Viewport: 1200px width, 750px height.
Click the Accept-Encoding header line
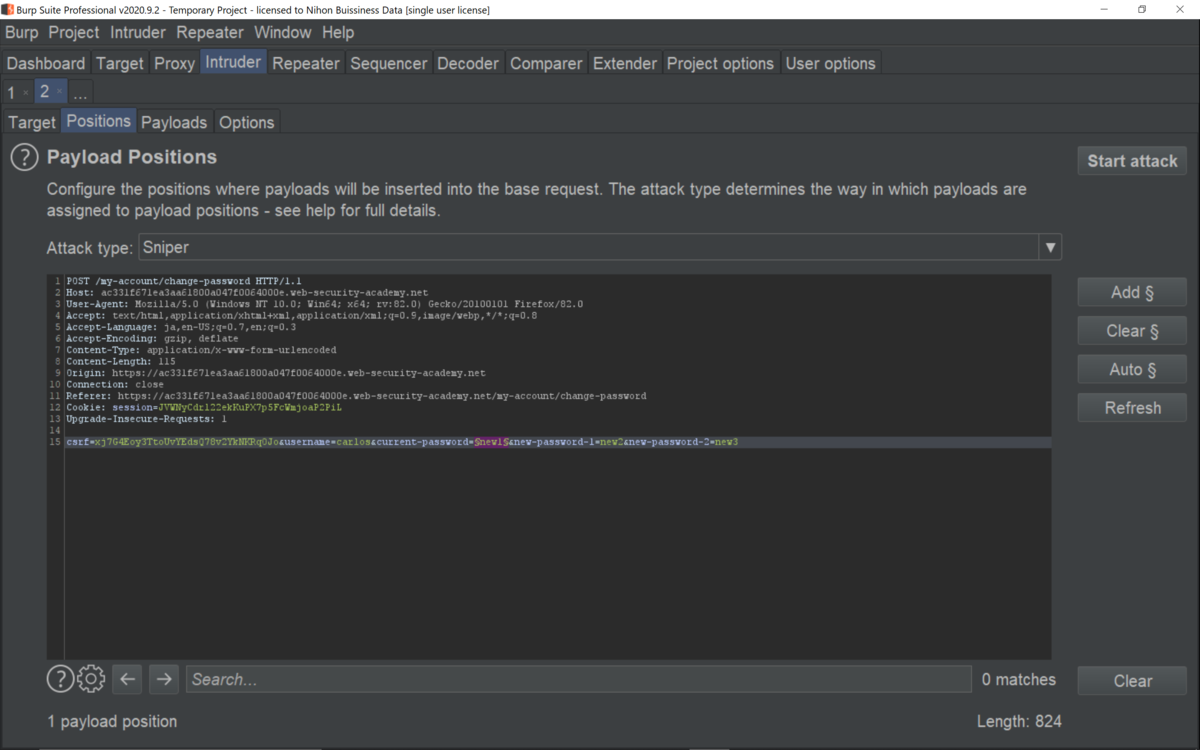point(152,339)
